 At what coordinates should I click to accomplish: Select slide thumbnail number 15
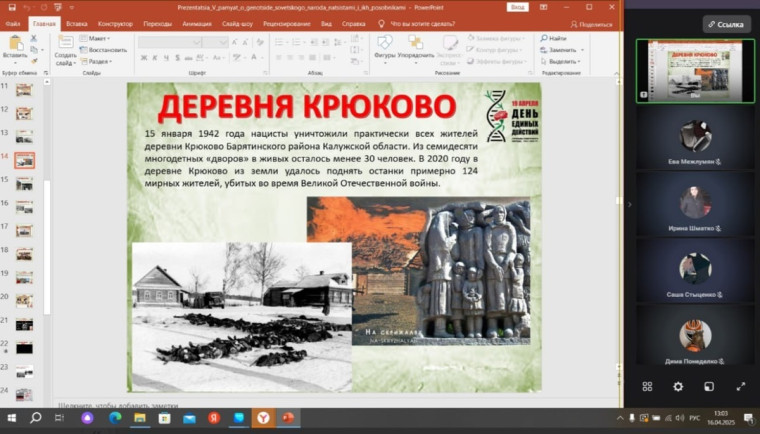click(x=24, y=184)
